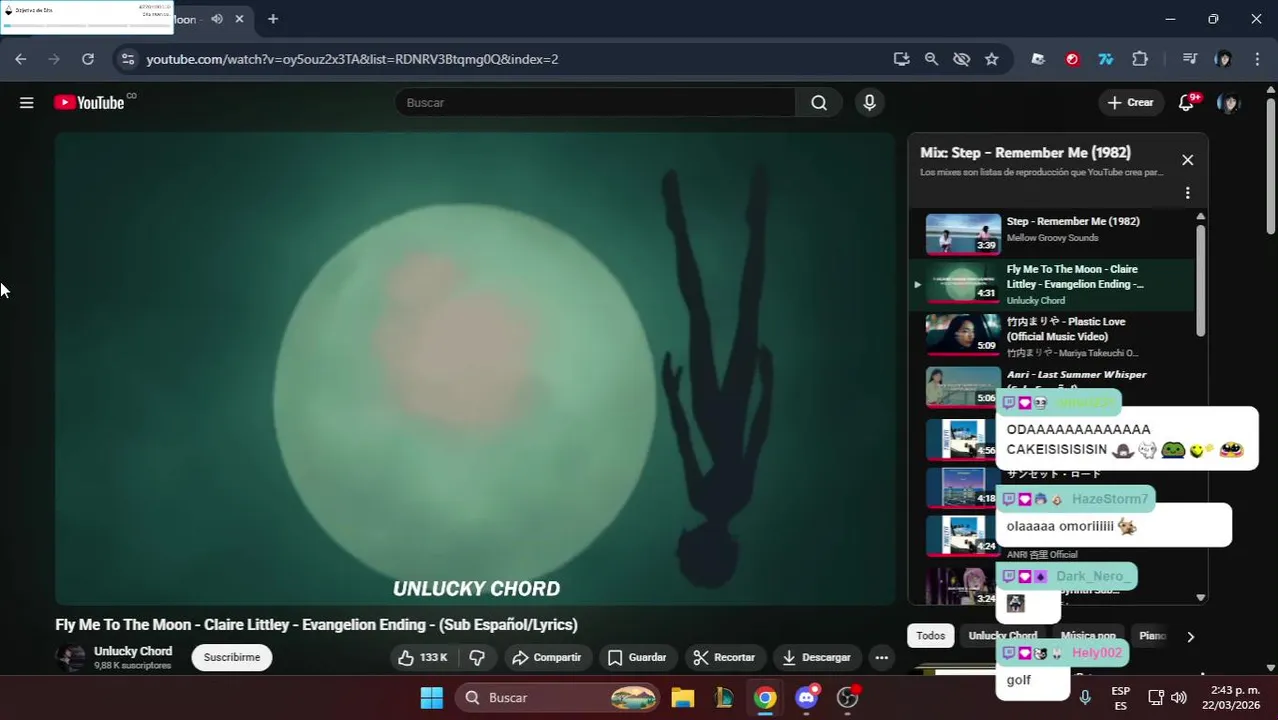1278x720 pixels.
Task: Open the zoom magnifier in the address bar
Action: click(931, 59)
